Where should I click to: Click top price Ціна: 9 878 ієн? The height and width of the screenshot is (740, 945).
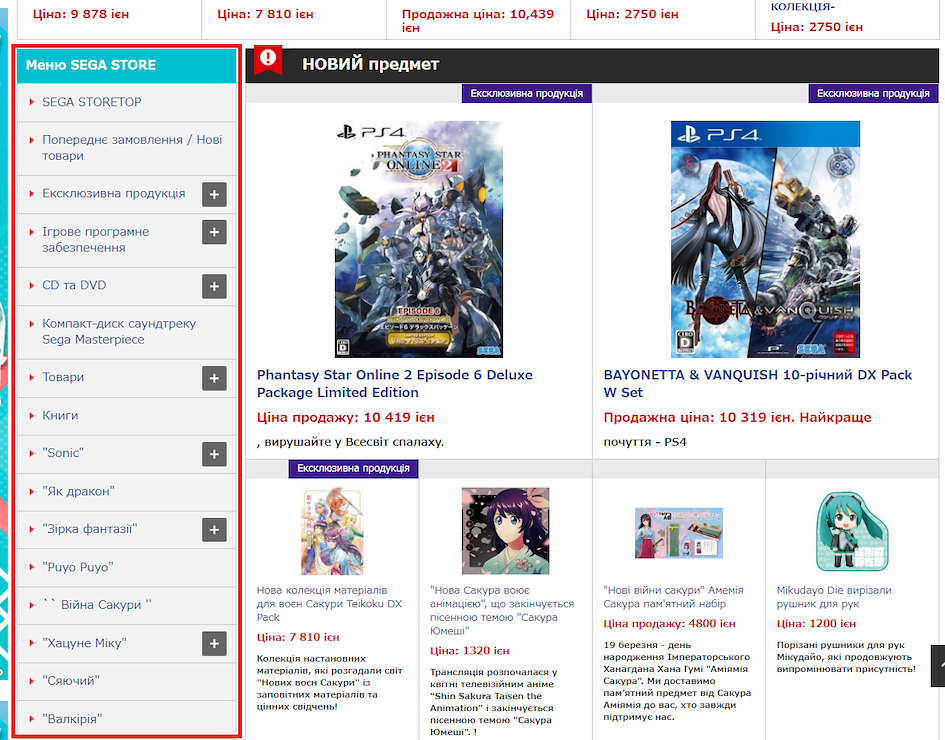[x=81, y=14]
